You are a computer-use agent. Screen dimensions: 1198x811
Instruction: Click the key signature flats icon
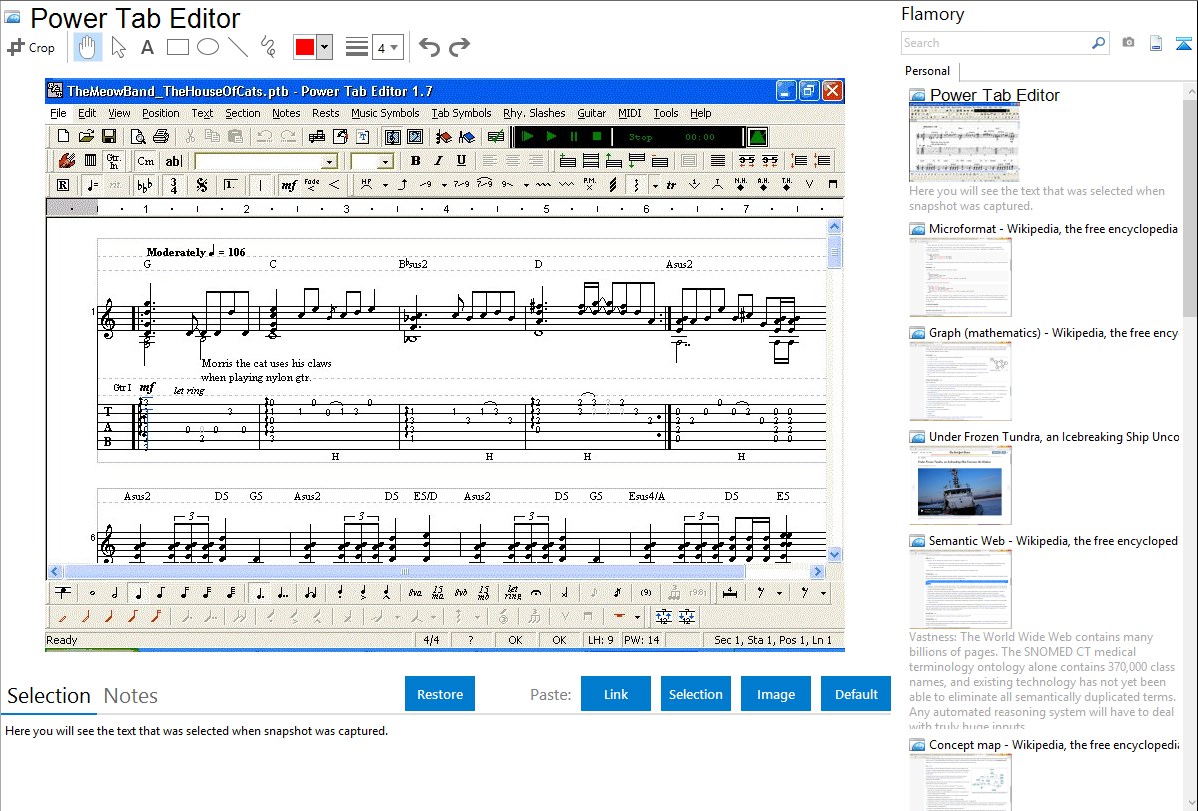click(x=144, y=185)
